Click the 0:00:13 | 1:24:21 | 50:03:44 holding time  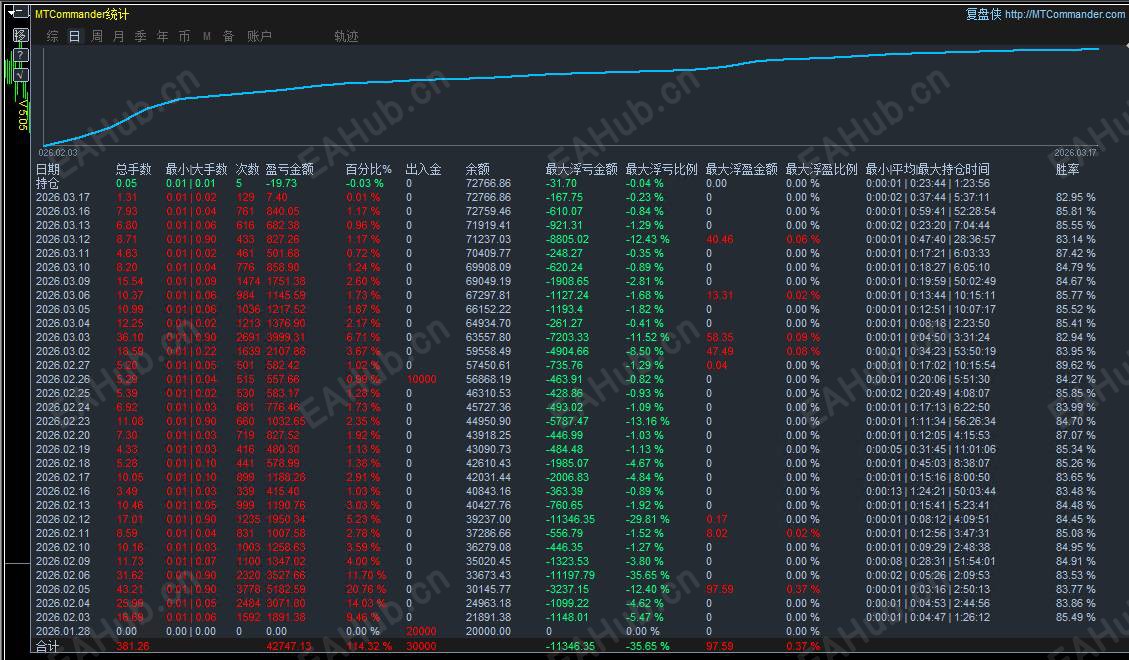click(x=931, y=491)
